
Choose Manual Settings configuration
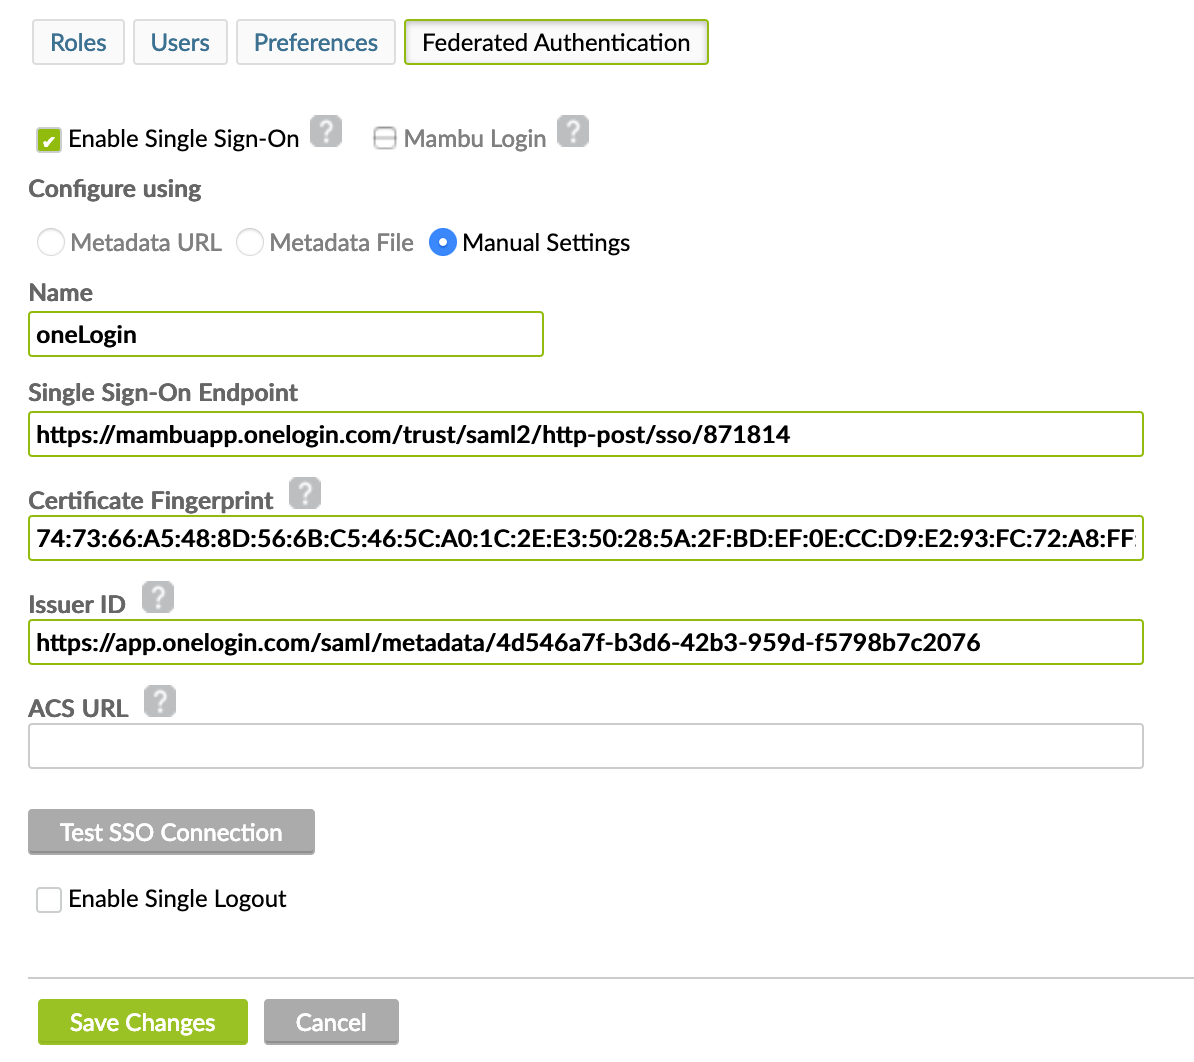pyautogui.click(x=442, y=242)
